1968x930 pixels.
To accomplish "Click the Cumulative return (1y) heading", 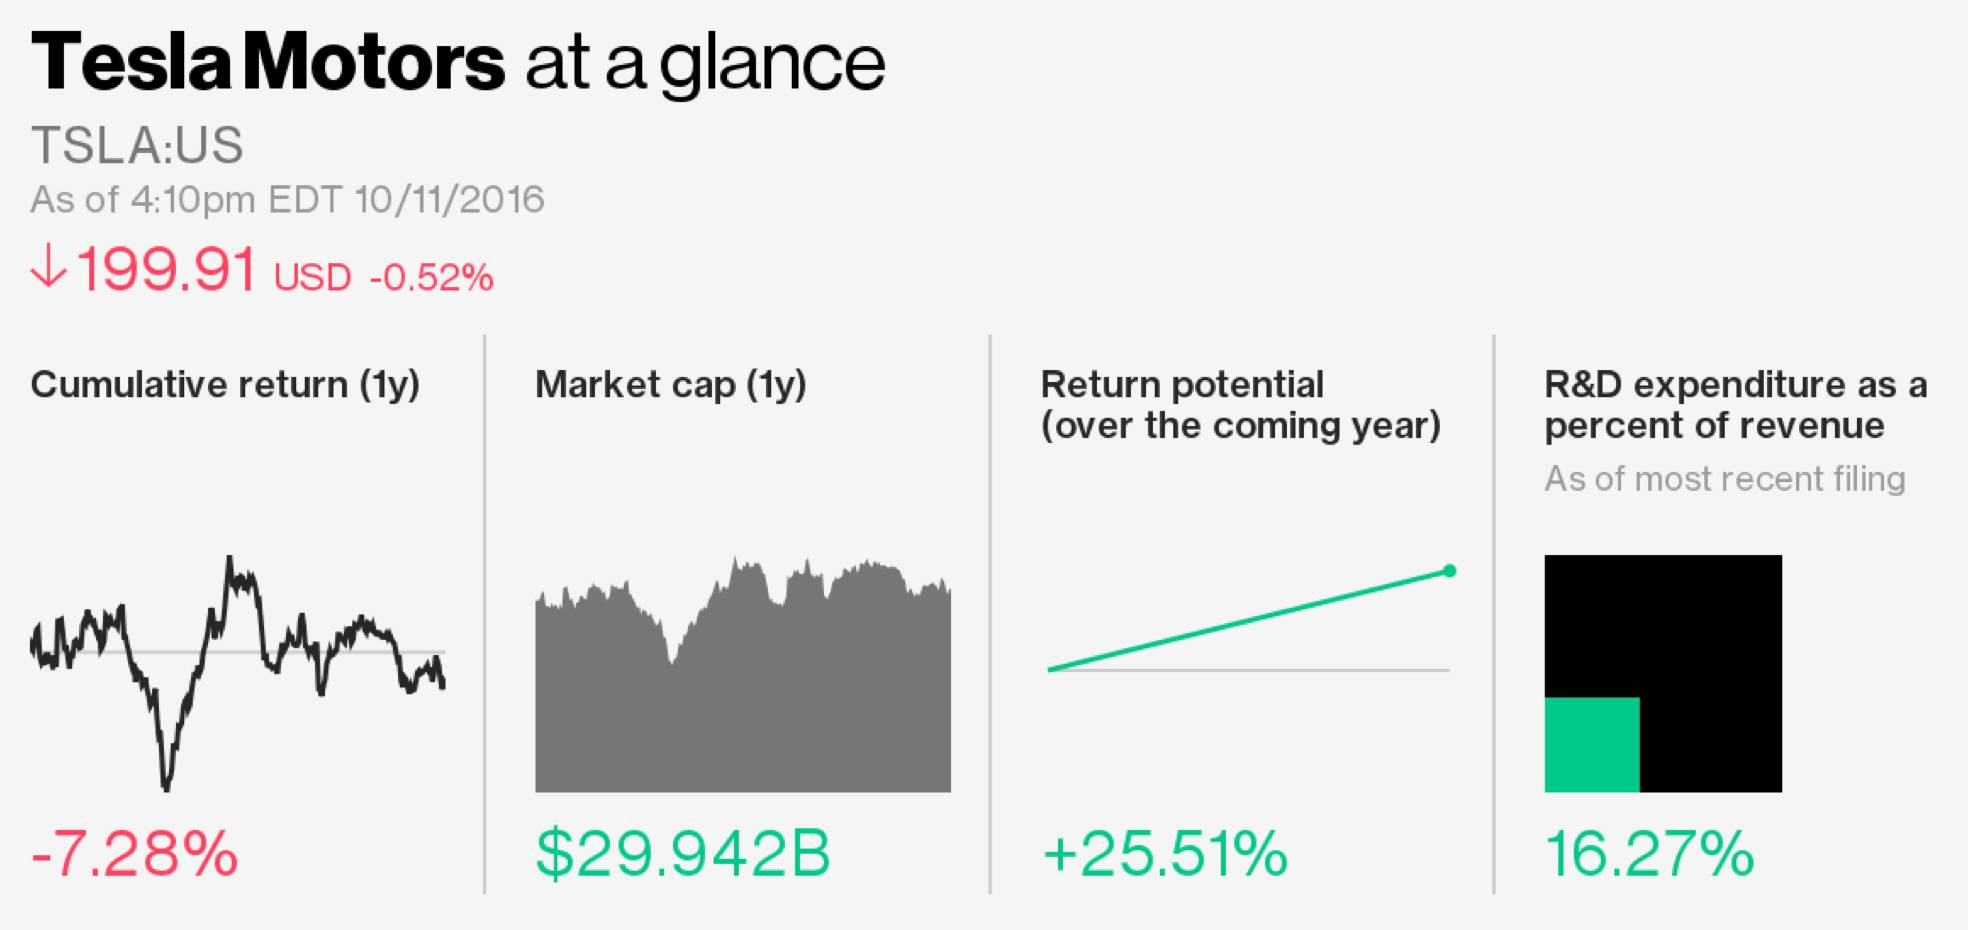I will [x=225, y=385].
